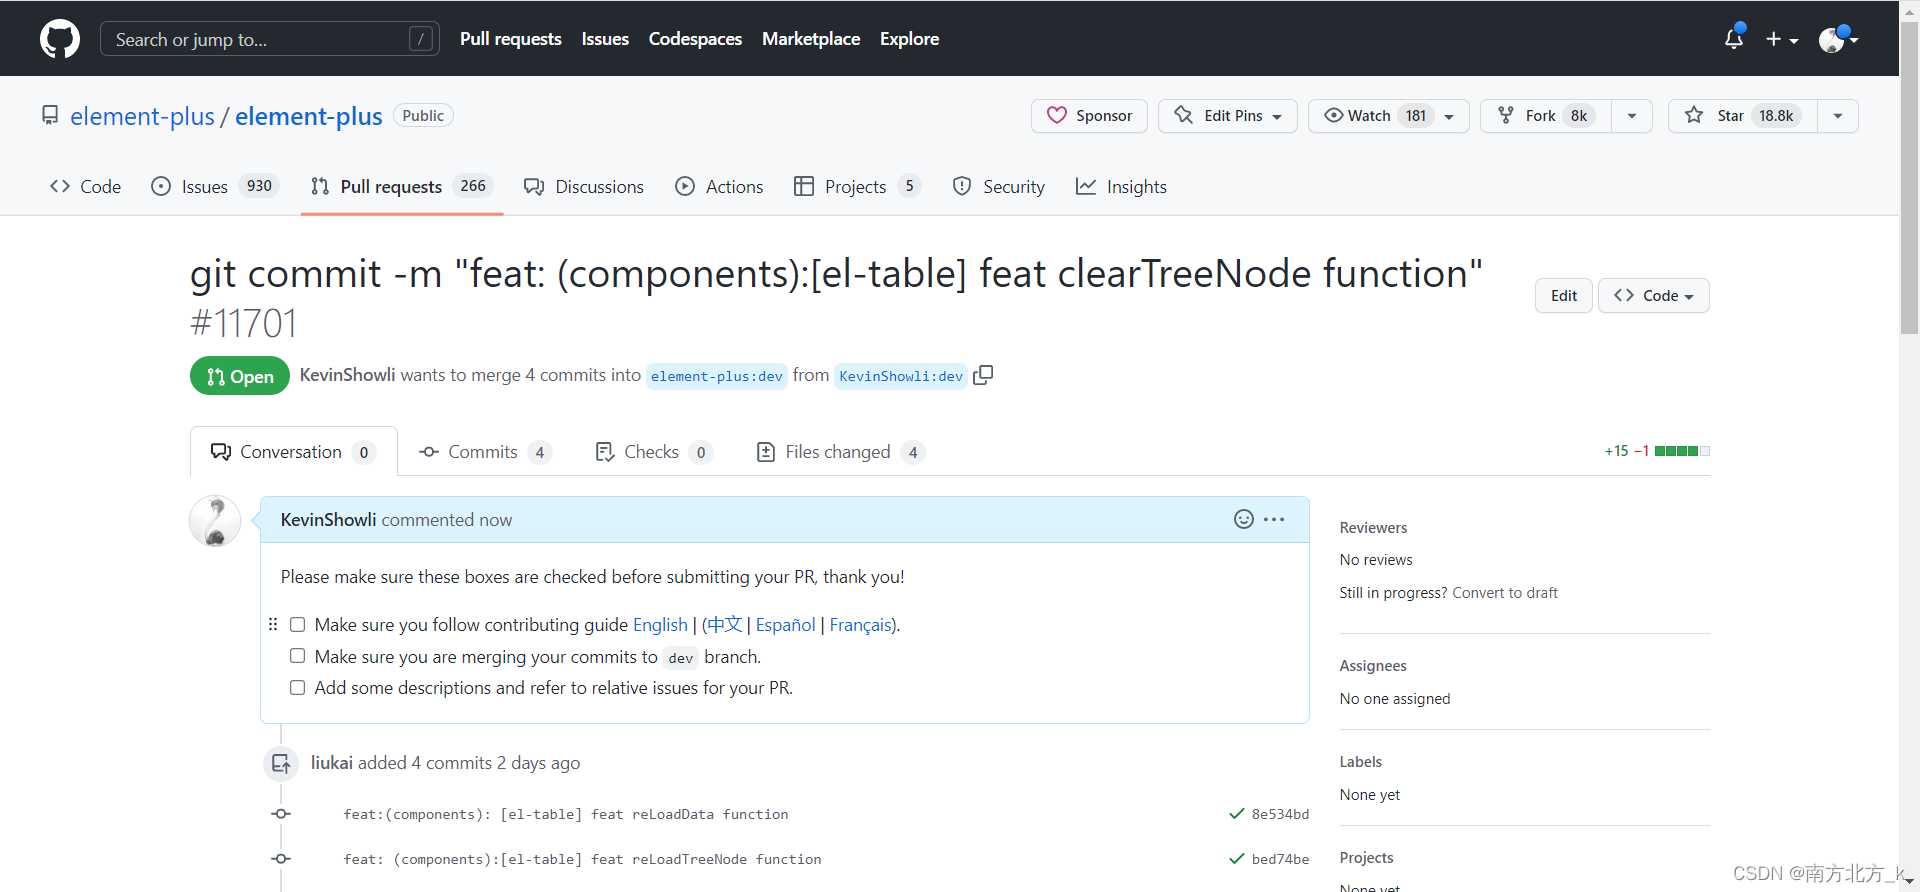
Task: Open the Français contributing guide link
Action: [860, 625]
